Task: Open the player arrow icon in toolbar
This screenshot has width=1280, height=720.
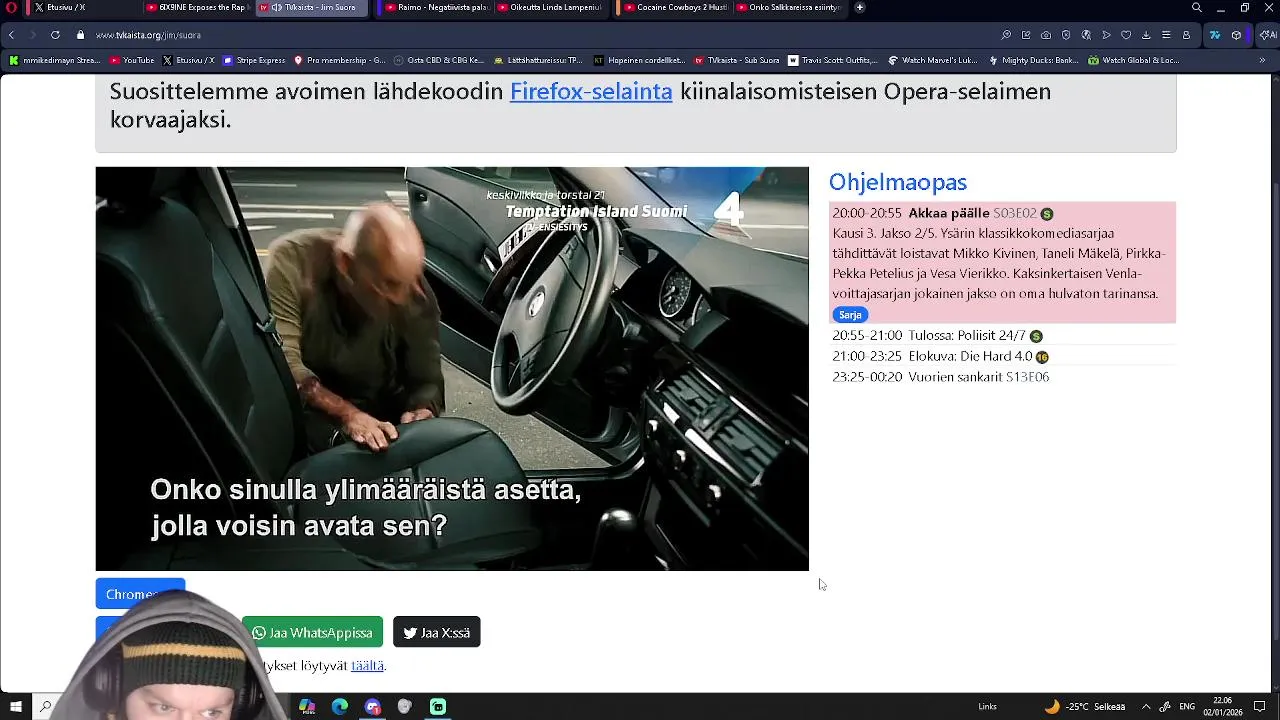Action: tap(1106, 35)
